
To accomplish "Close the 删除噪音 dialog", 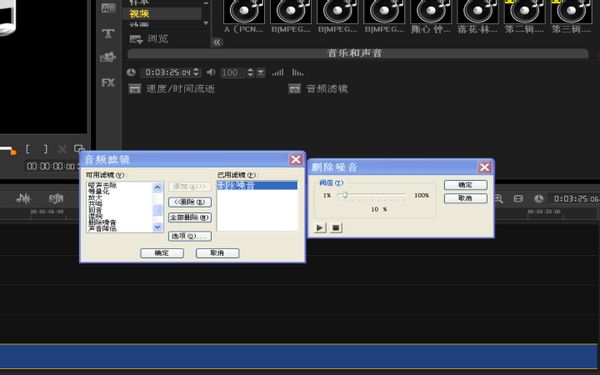I will (x=484, y=167).
